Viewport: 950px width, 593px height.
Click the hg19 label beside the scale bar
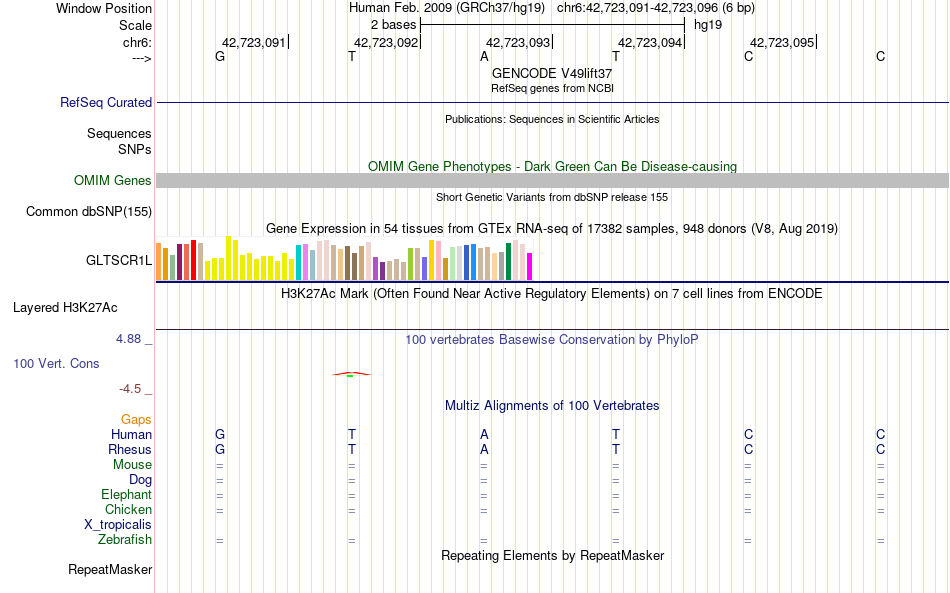coord(708,25)
